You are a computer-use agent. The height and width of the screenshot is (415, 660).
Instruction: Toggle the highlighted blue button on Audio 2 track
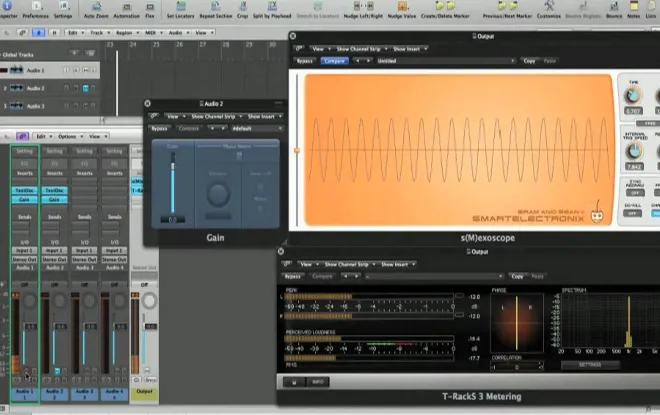(85, 88)
